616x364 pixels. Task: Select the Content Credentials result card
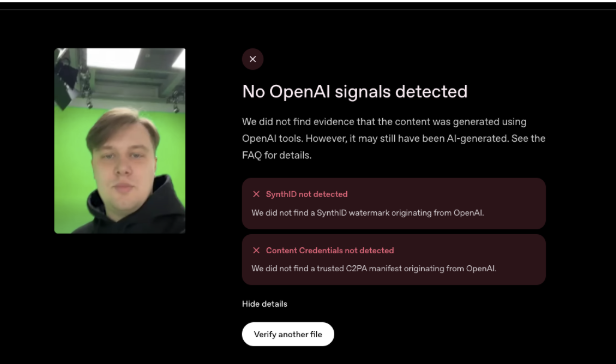click(x=394, y=260)
